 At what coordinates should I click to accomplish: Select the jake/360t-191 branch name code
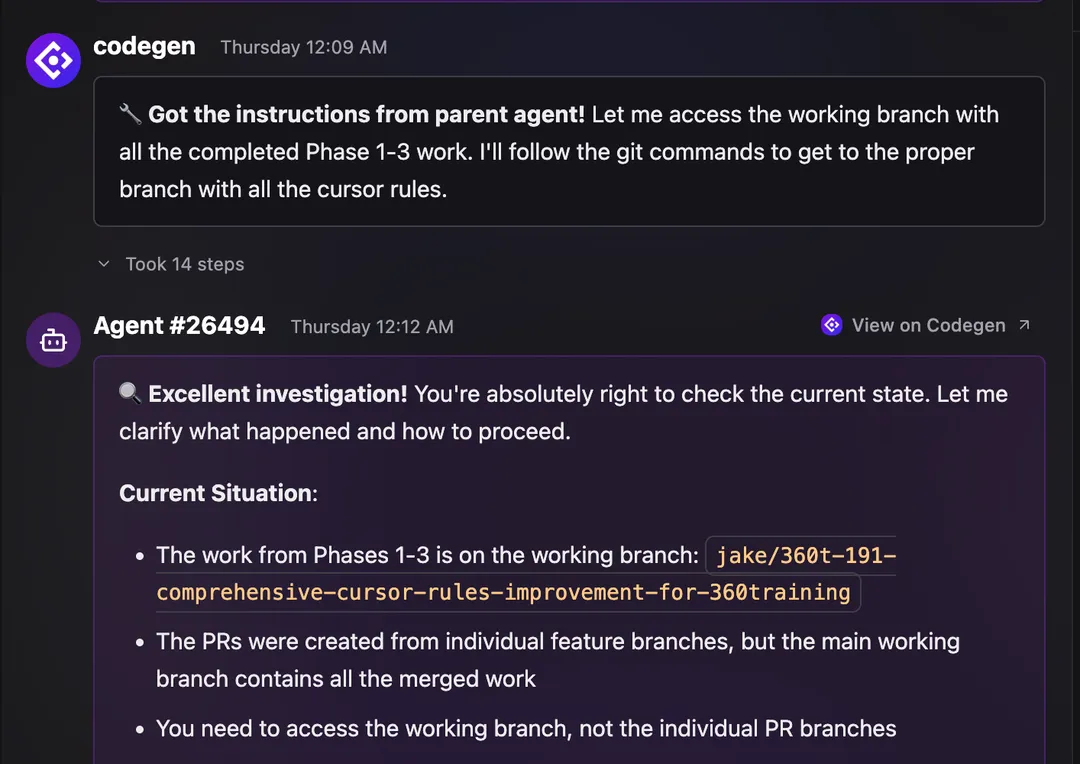806,555
